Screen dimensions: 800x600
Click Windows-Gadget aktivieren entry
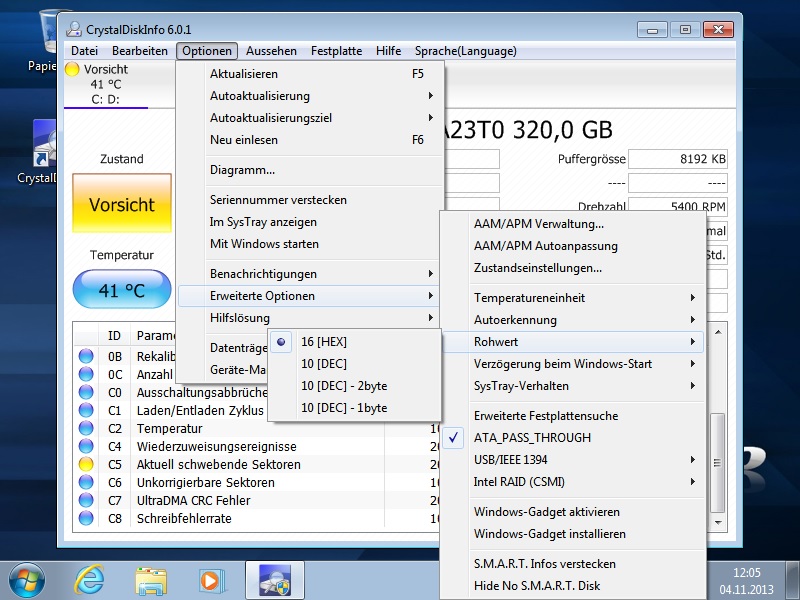point(573,512)
